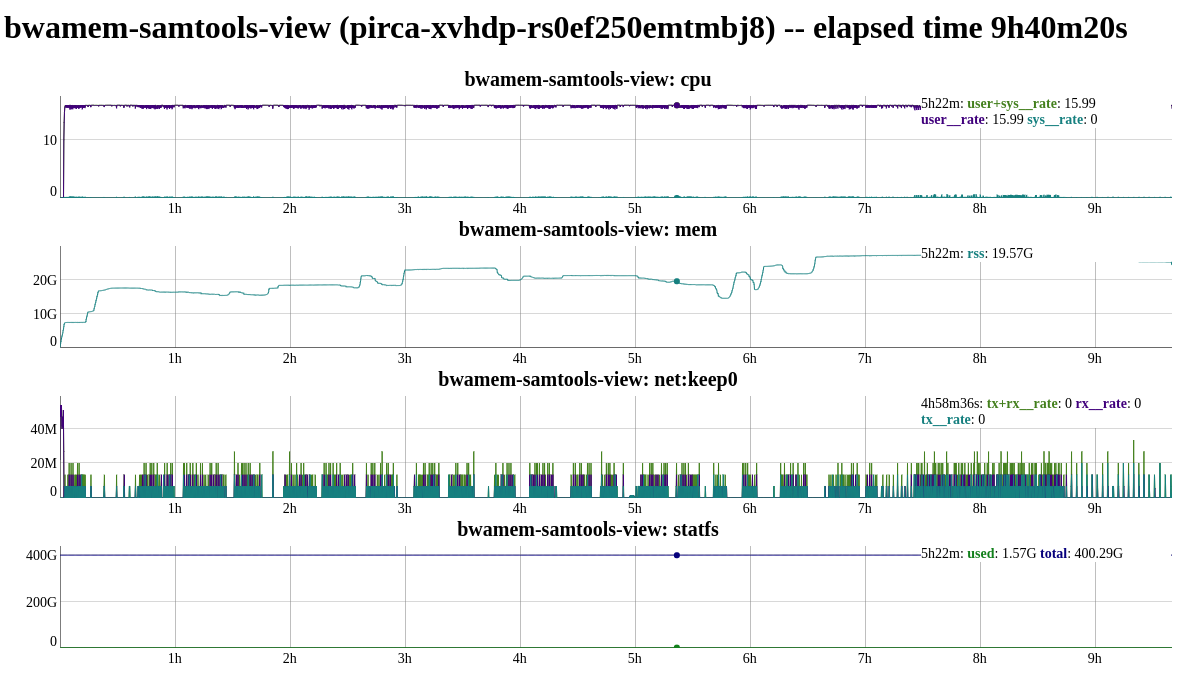Click the total data point on statfs line

[x=677, y=555]
